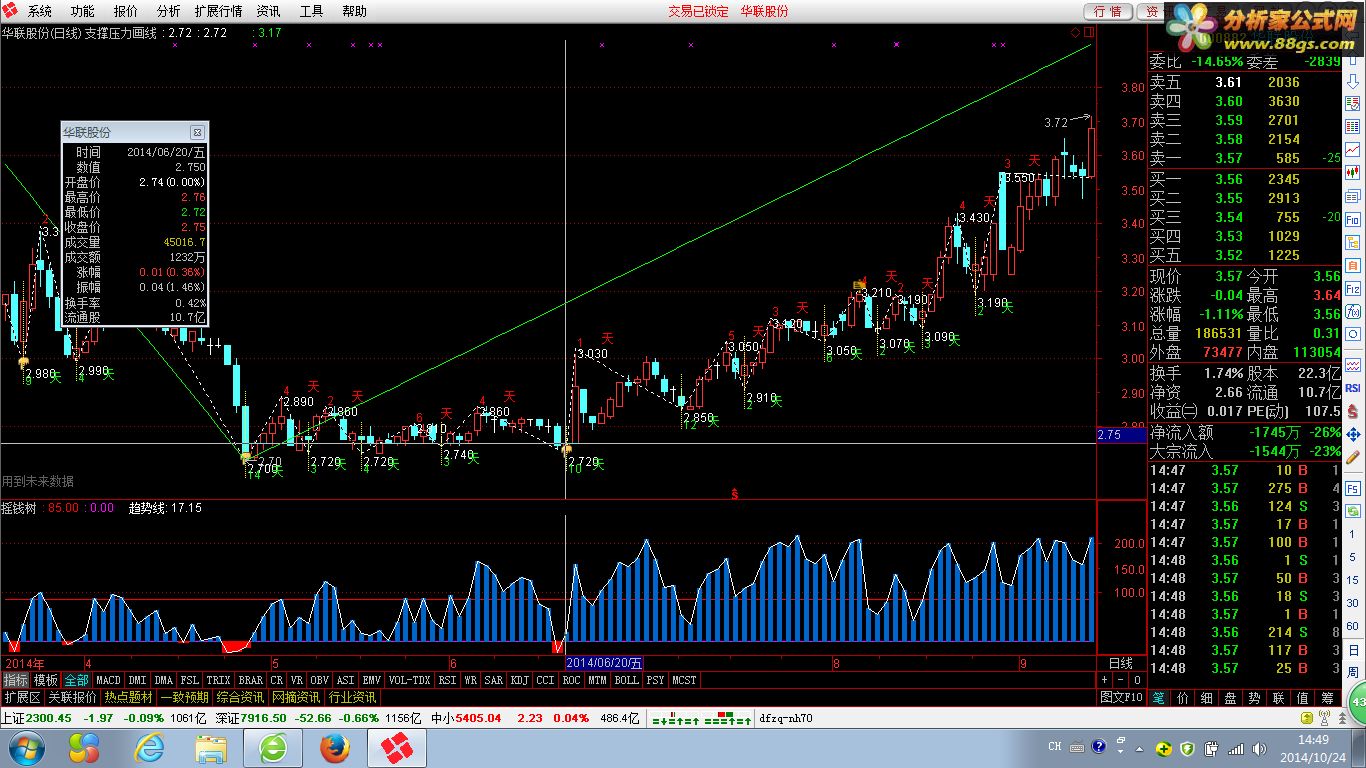
Task: Select the 全部 tab
Action: click(x=77, y=680)
